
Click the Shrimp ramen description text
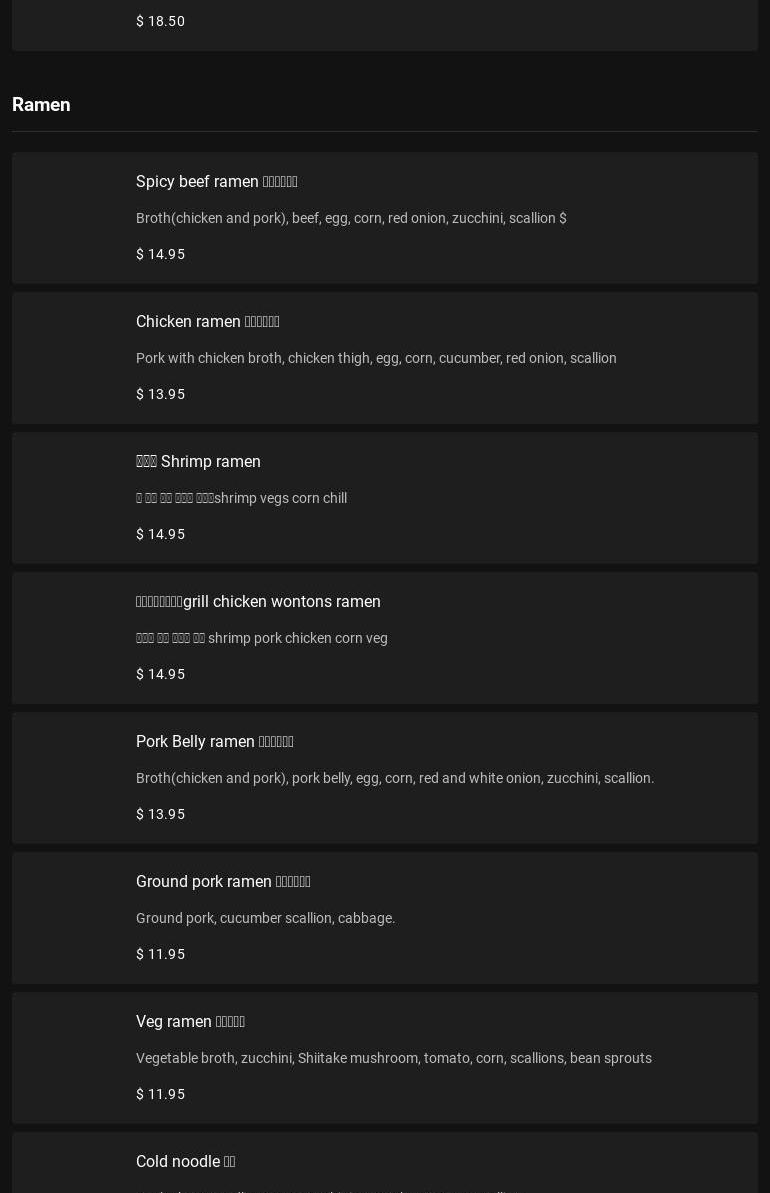pos(241,498)
